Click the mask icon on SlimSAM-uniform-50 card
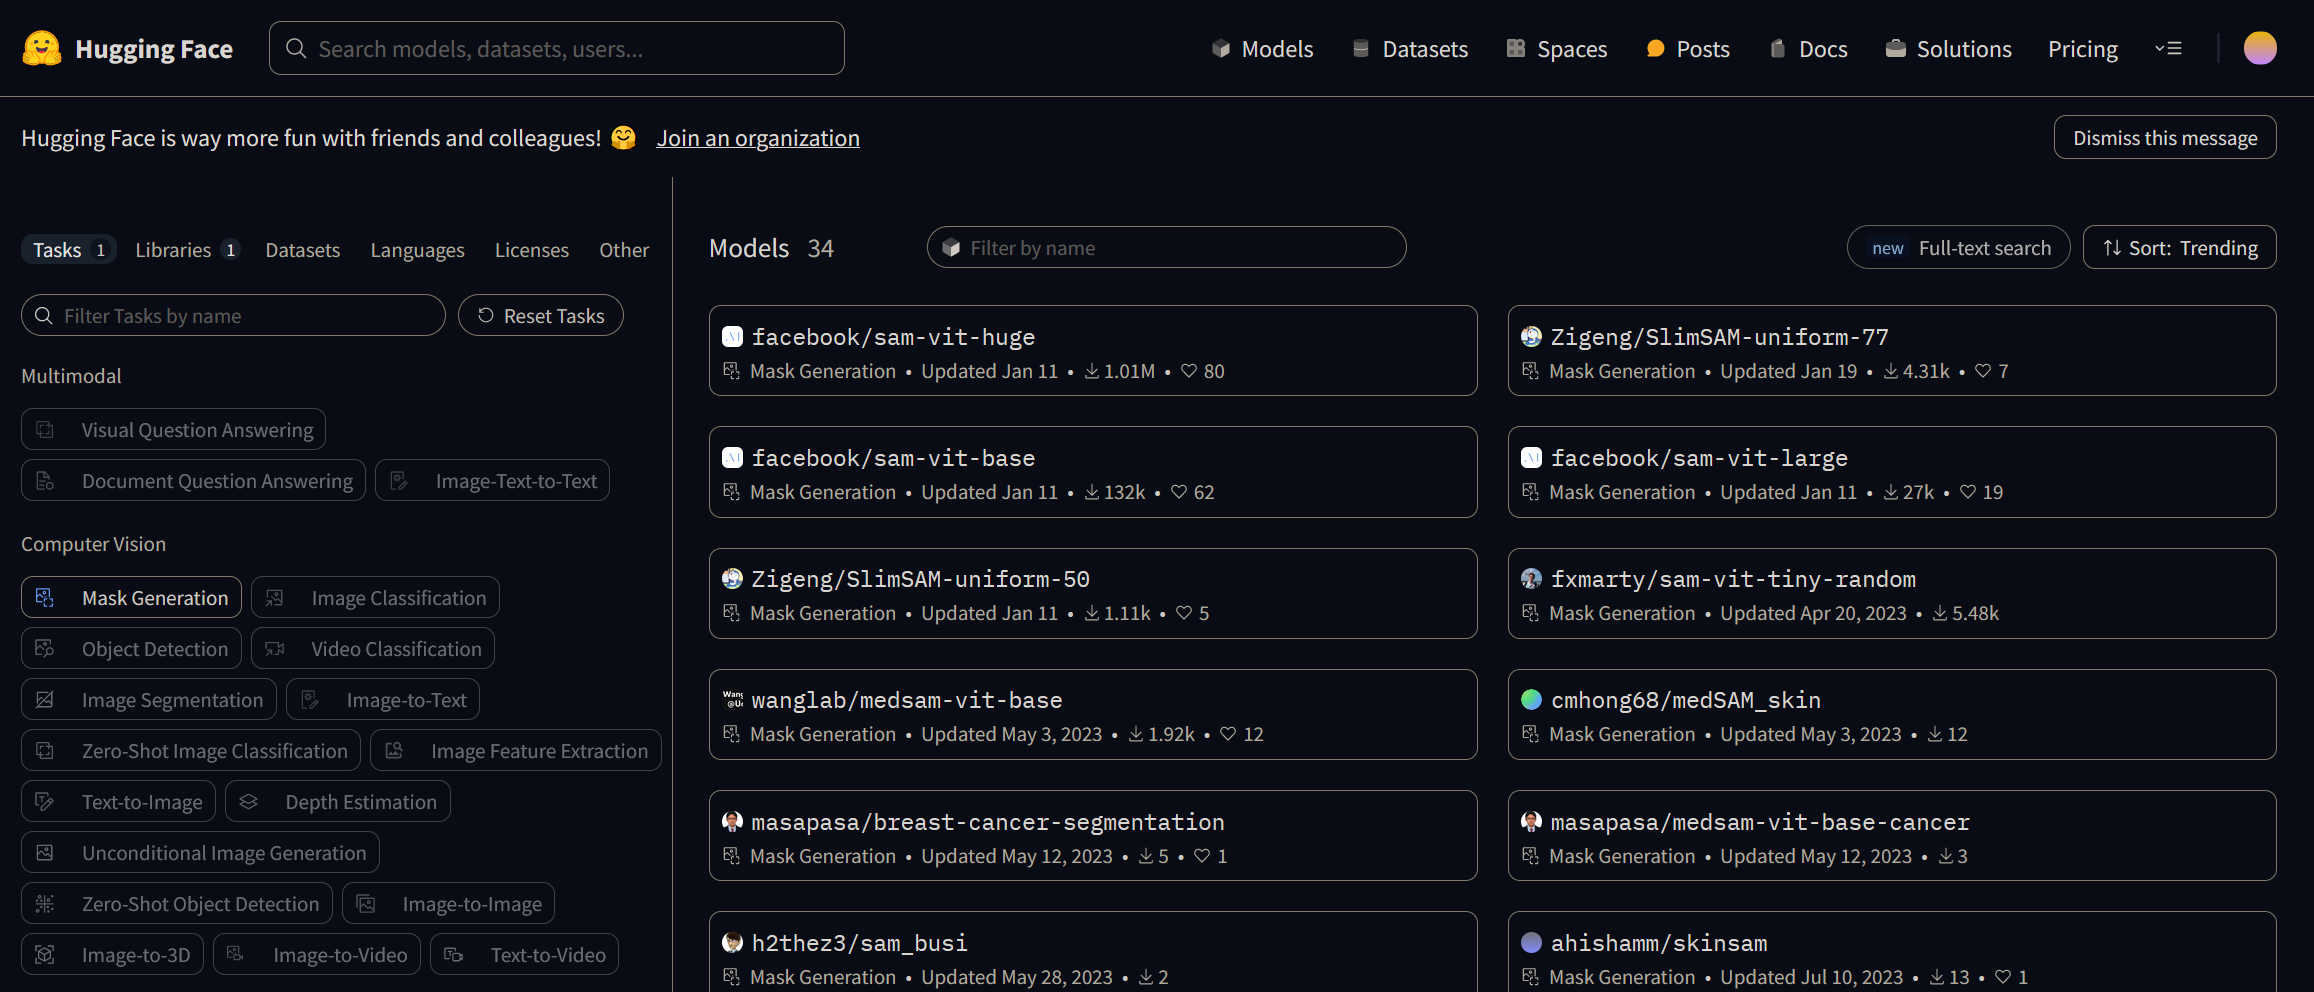The height and width of the screenshot is (992, 2314). pyautogui.click(x=732, y=613)
